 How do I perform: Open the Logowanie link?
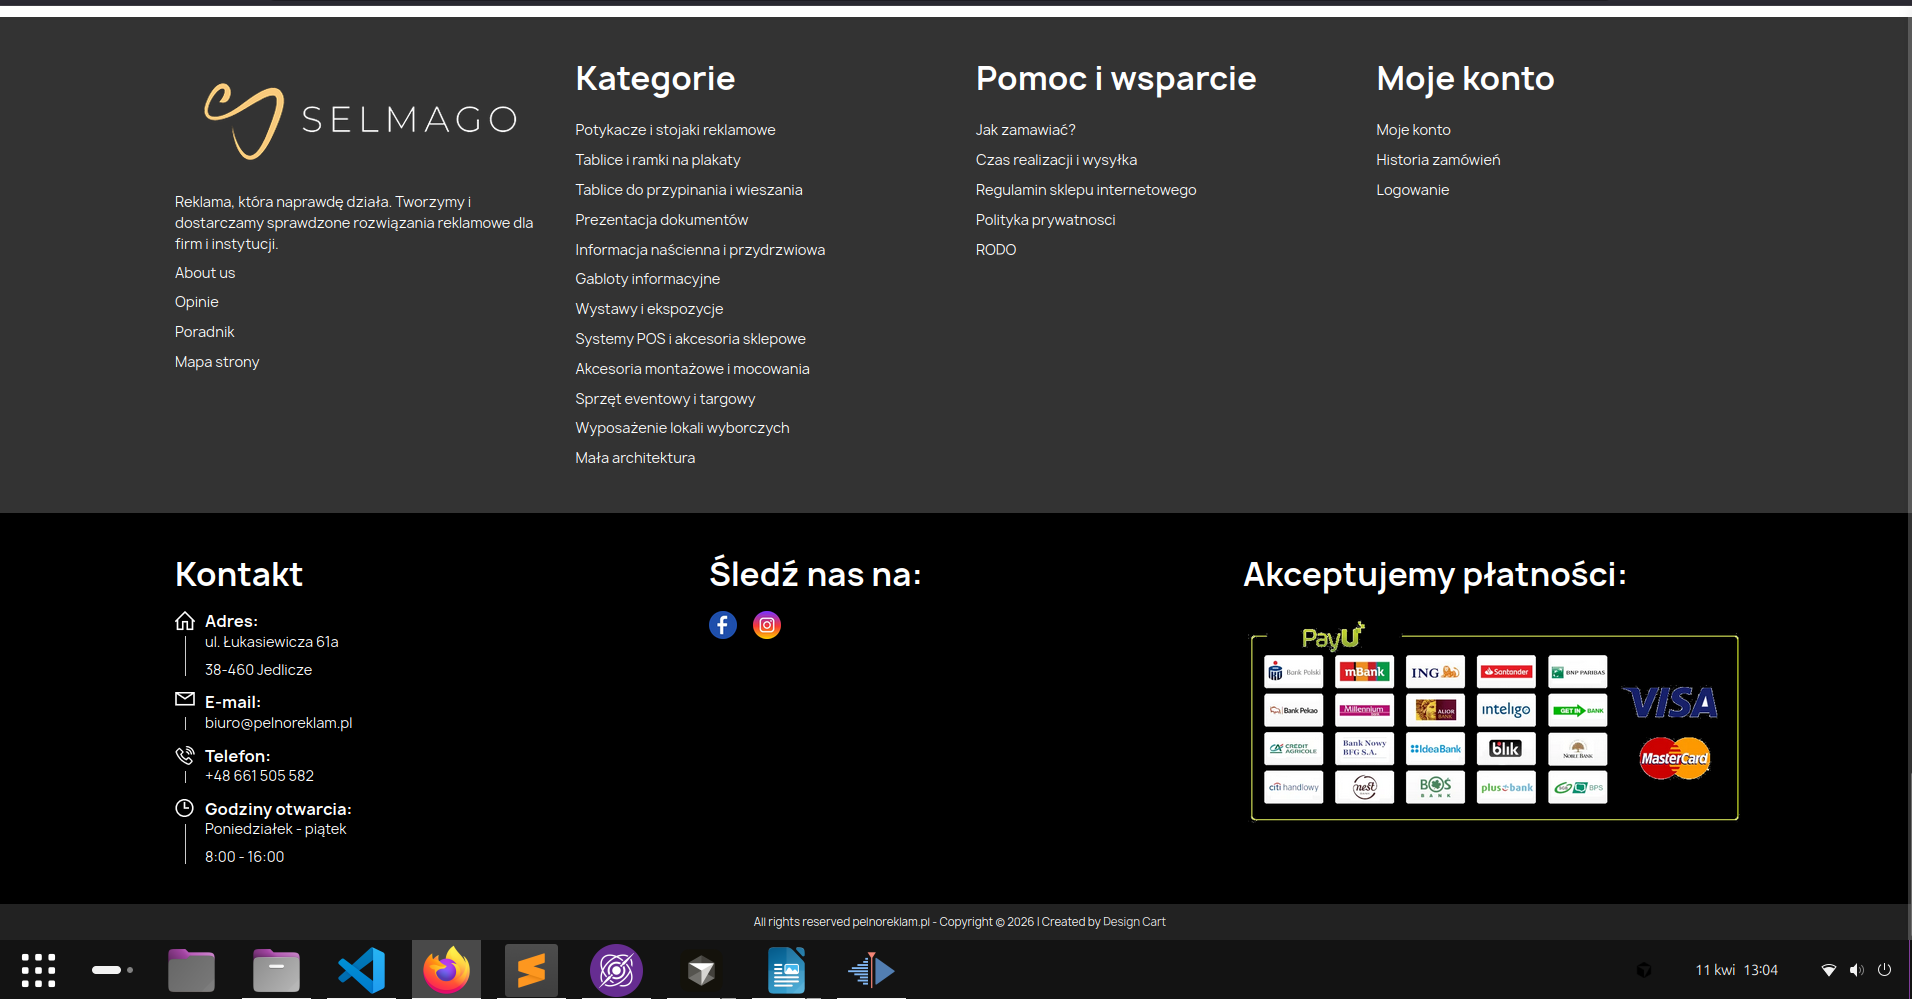pos(1412,190)
